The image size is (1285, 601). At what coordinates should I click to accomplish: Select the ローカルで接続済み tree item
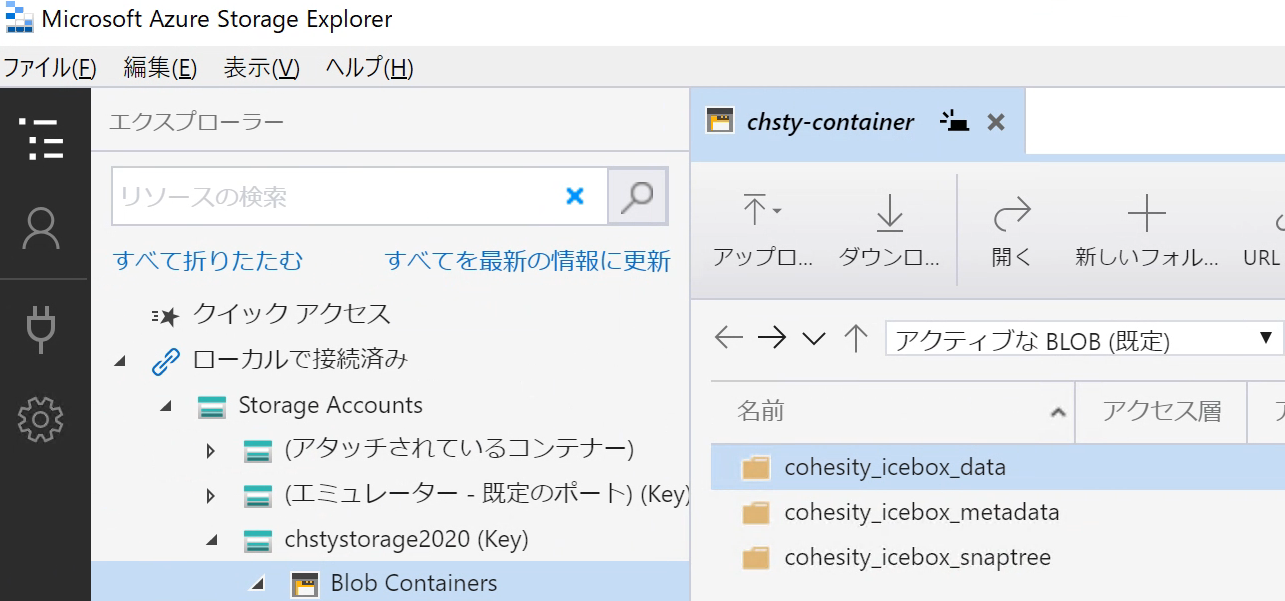point(300,360)
